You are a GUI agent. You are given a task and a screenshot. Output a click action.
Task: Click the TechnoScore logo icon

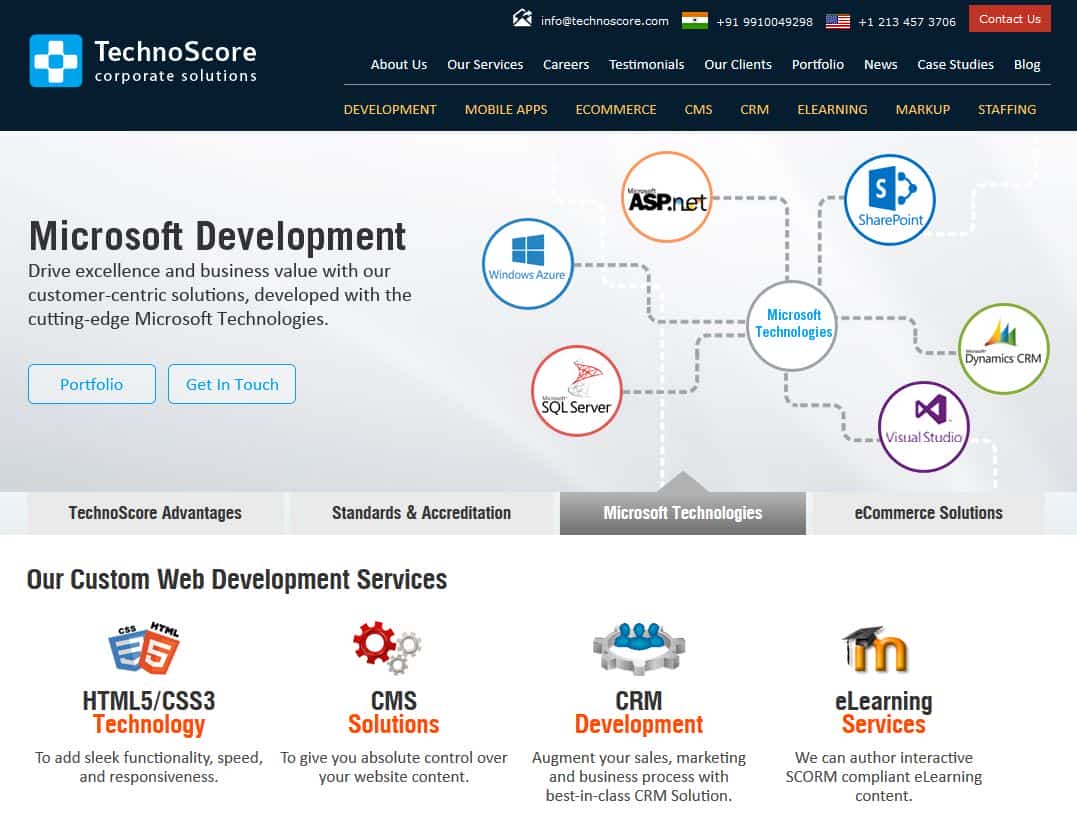pos(56,61)
